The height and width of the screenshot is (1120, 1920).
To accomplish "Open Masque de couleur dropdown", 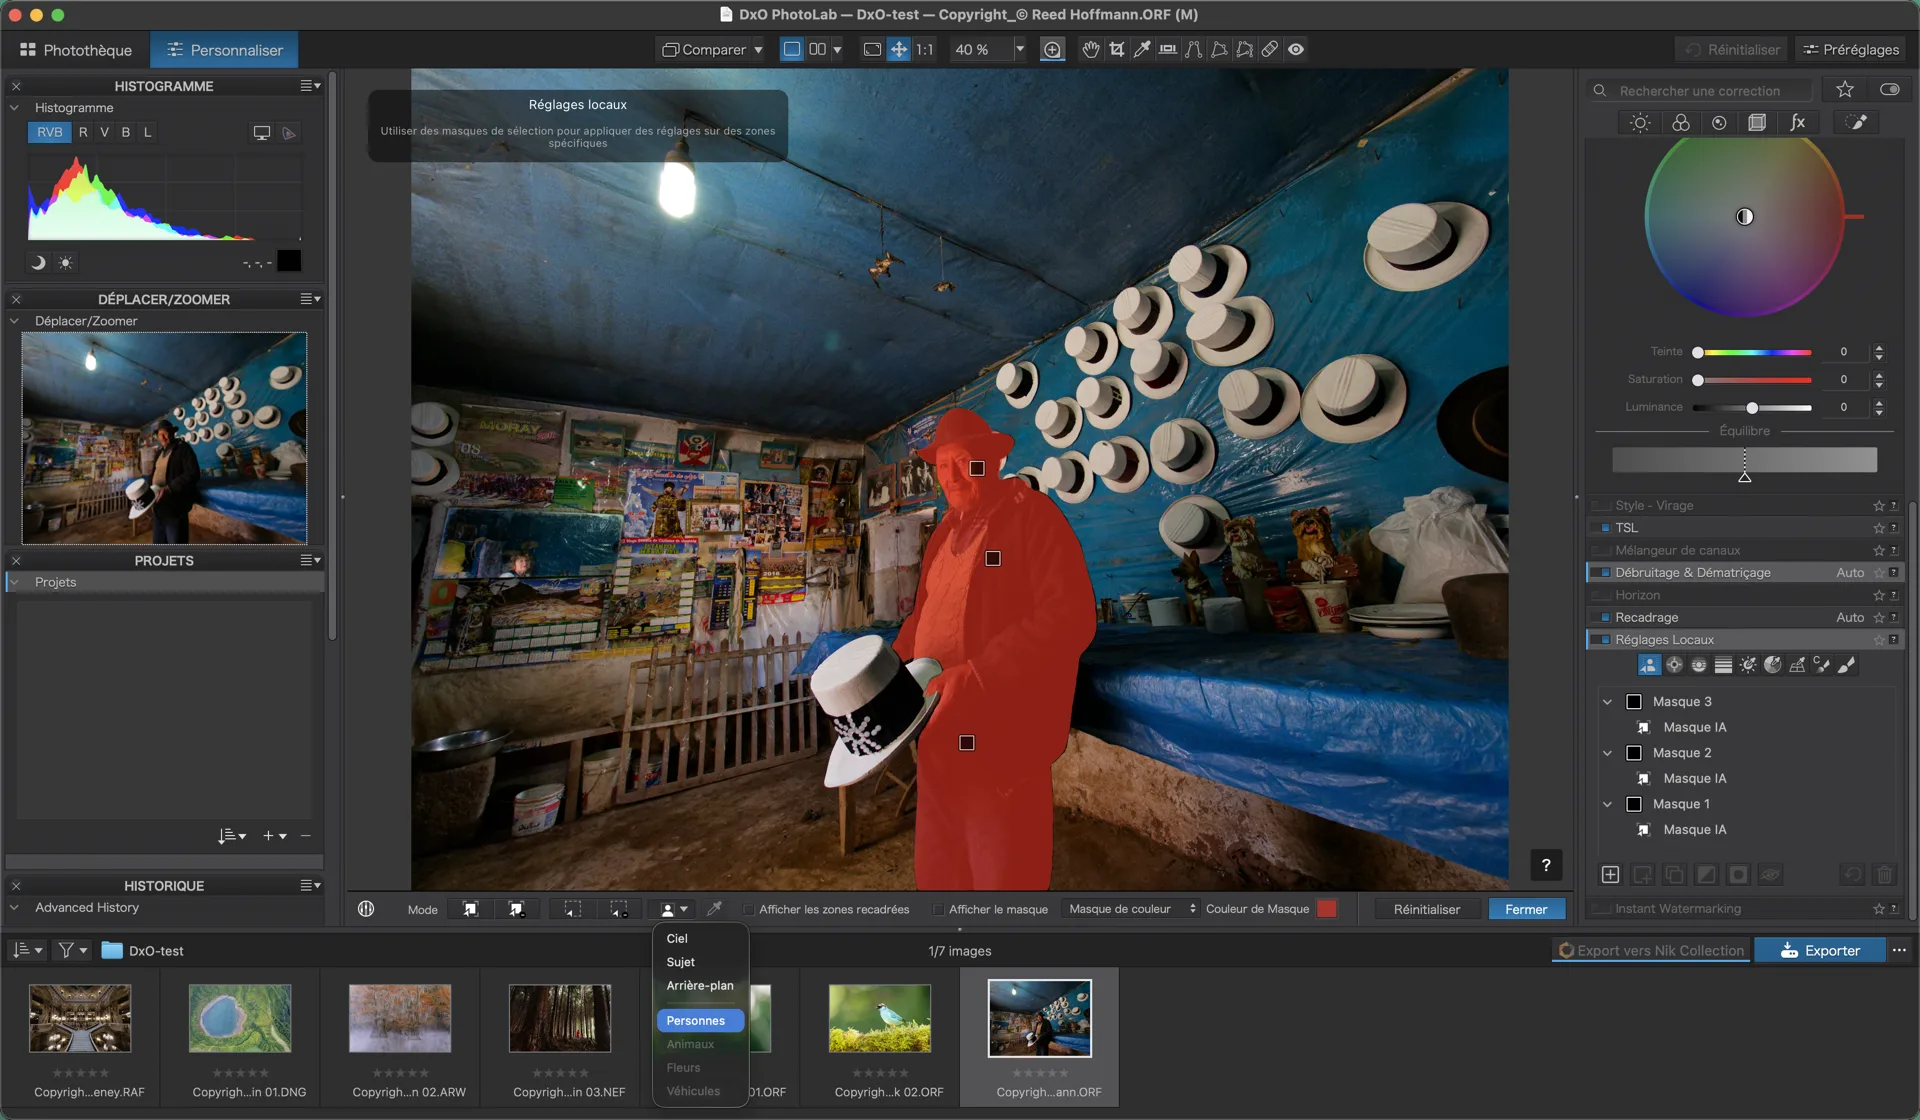I will click(x=1131, y=909).
